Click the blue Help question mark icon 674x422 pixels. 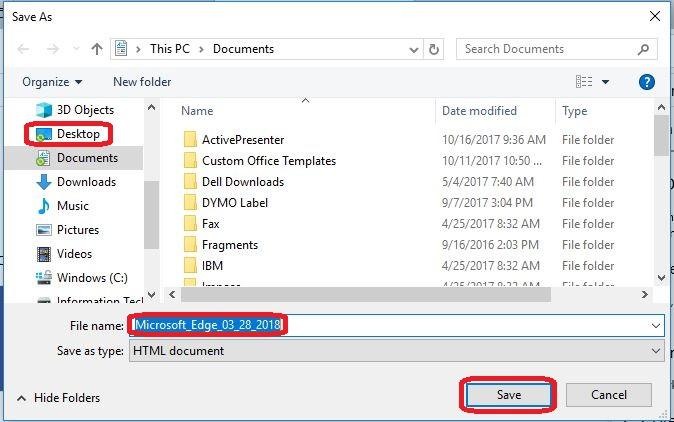pos(646,82)
